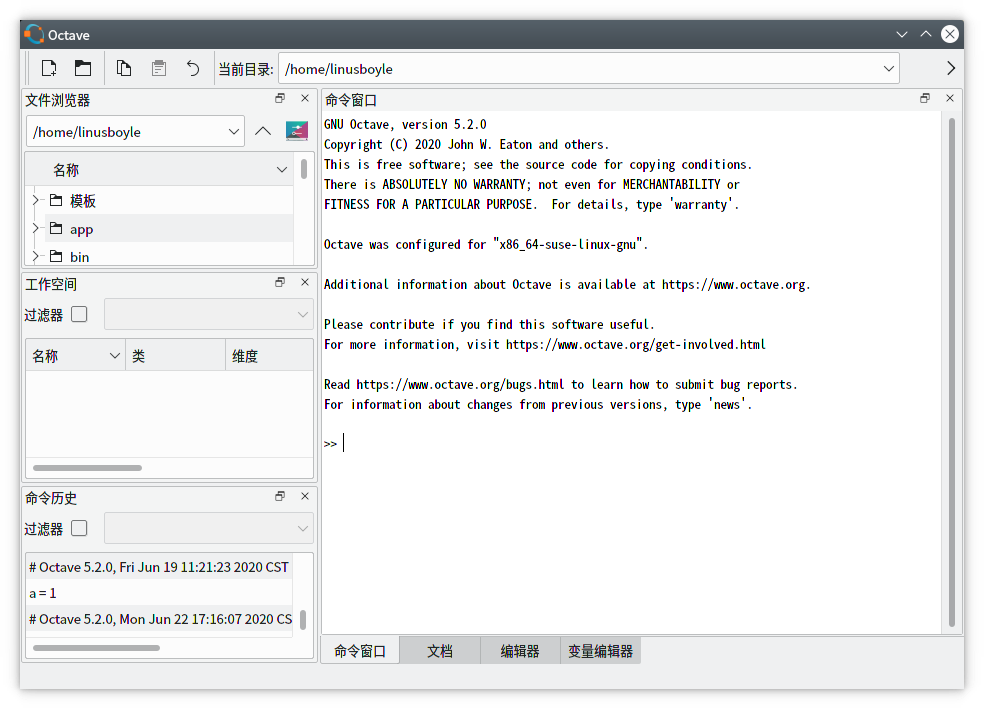Copy selection using toolbar icon
Image resolution: width=984 pixels, height=709 pixels.
(x=124, y=68)
